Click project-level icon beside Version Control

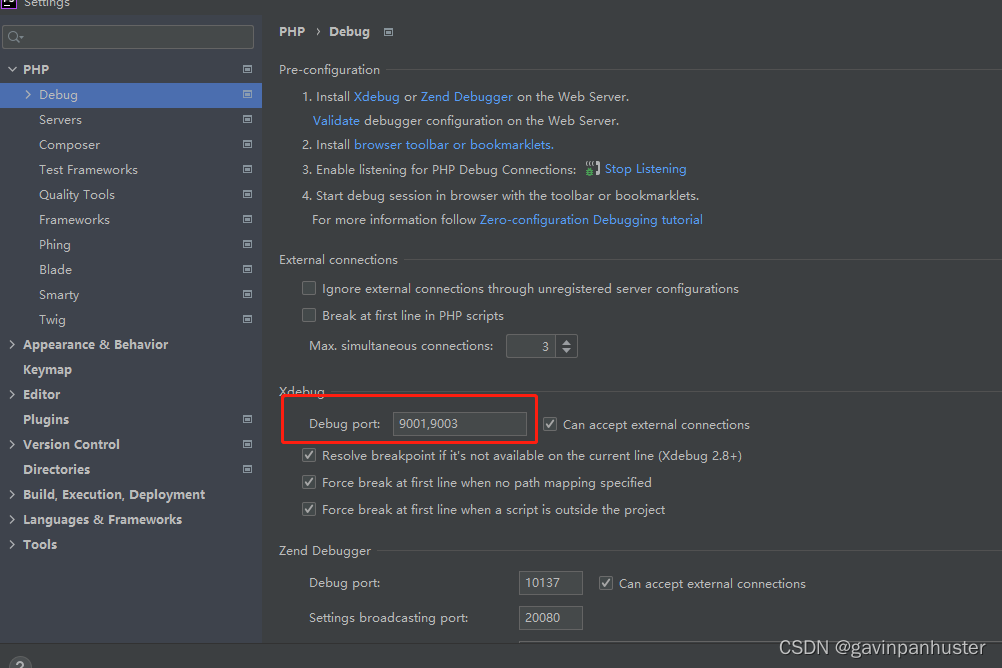(247, 444)
